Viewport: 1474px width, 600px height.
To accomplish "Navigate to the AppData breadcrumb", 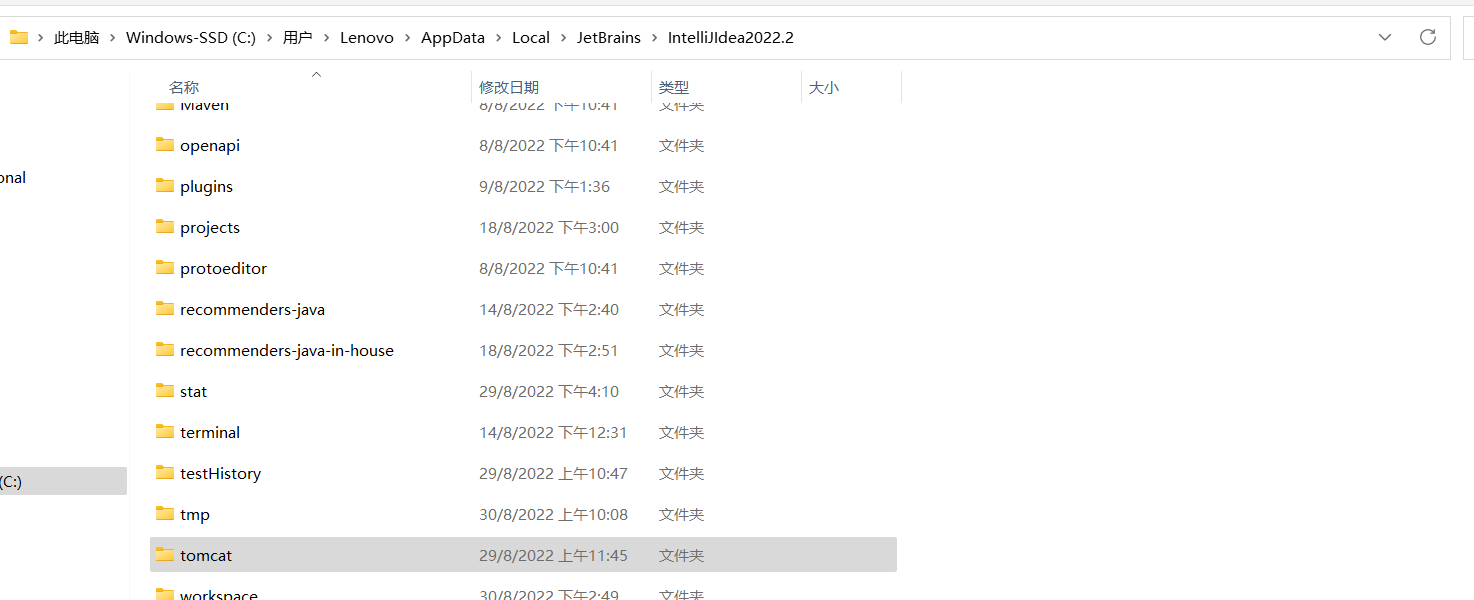I will (453, 38).
